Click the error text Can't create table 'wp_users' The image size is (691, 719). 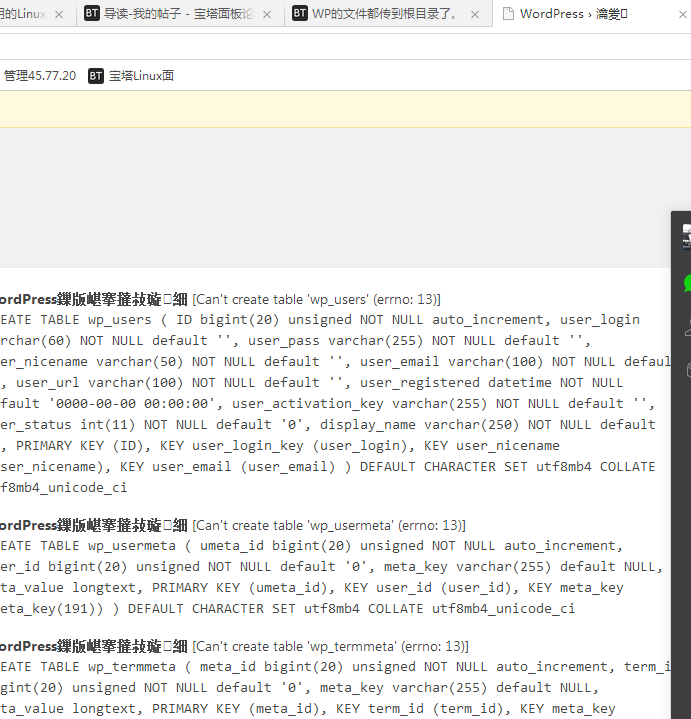[316, 300]
